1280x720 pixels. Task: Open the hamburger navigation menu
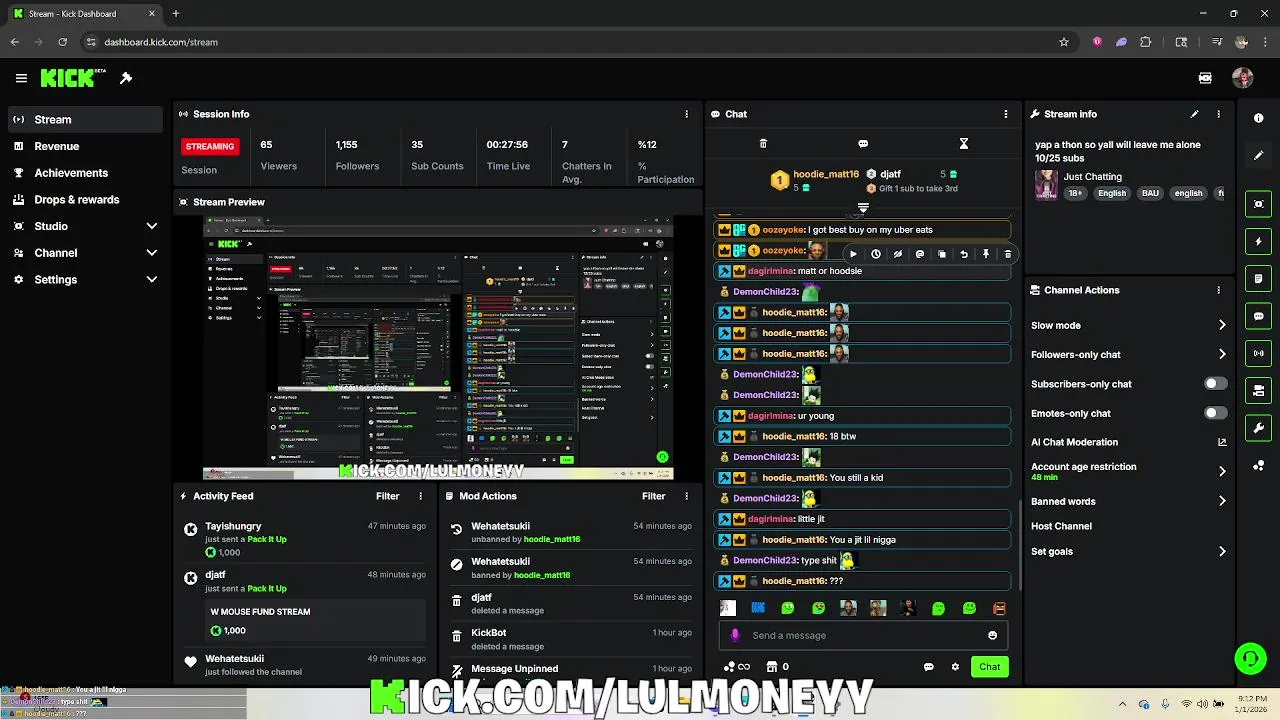[21, 78]
